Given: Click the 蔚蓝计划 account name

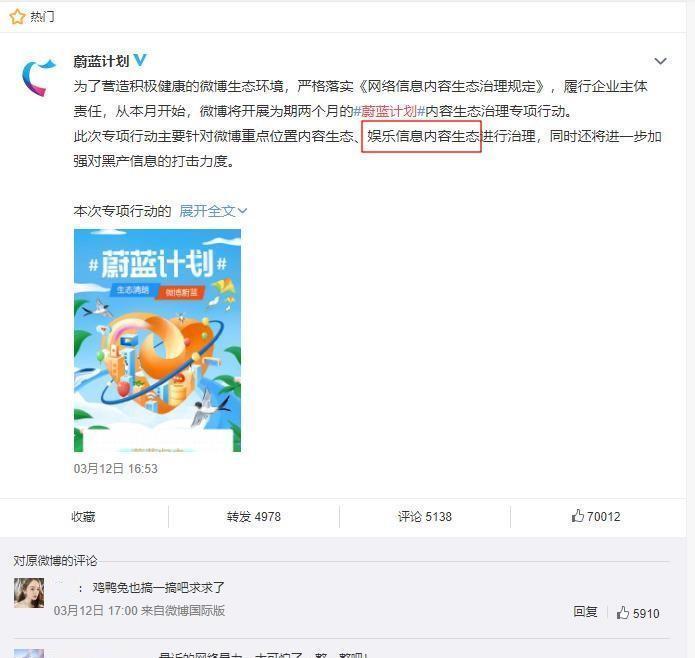Looking at the screenshot, I should pos(101,61).
